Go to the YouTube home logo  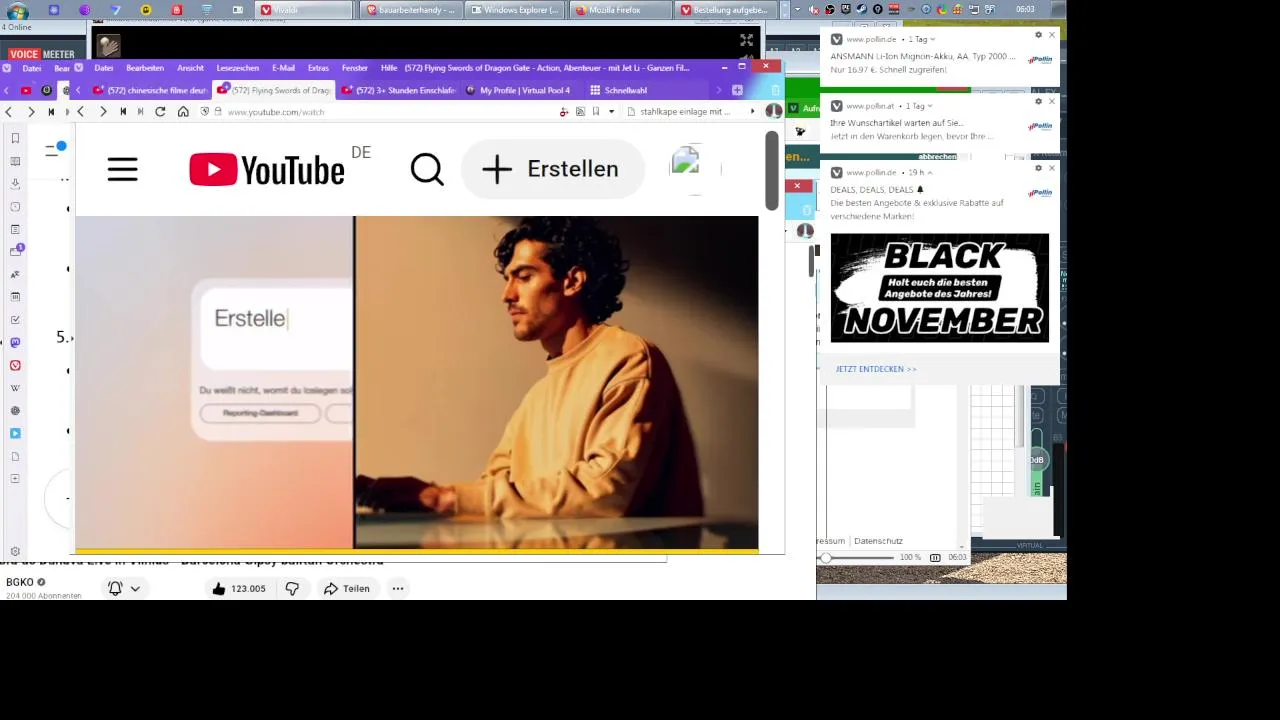tap(267, 170)
